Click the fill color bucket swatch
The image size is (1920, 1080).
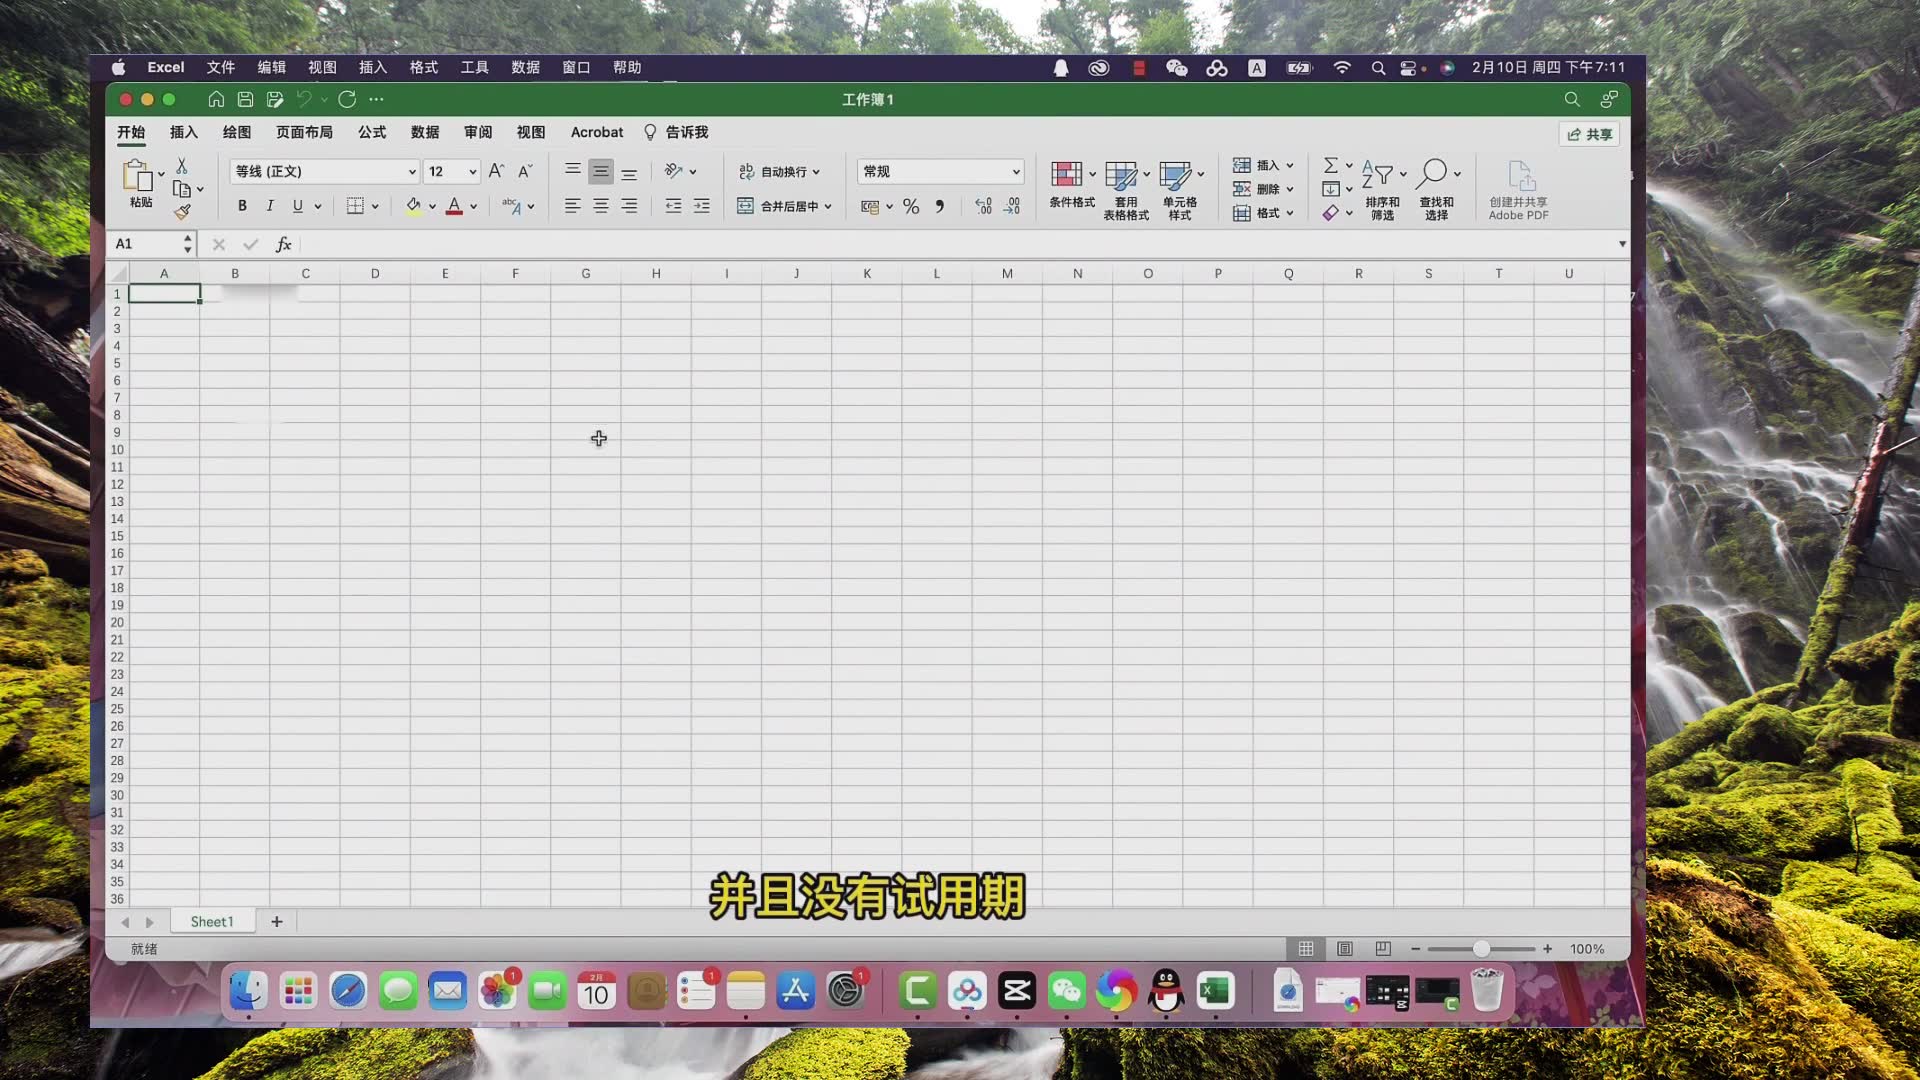pos(413,206)
